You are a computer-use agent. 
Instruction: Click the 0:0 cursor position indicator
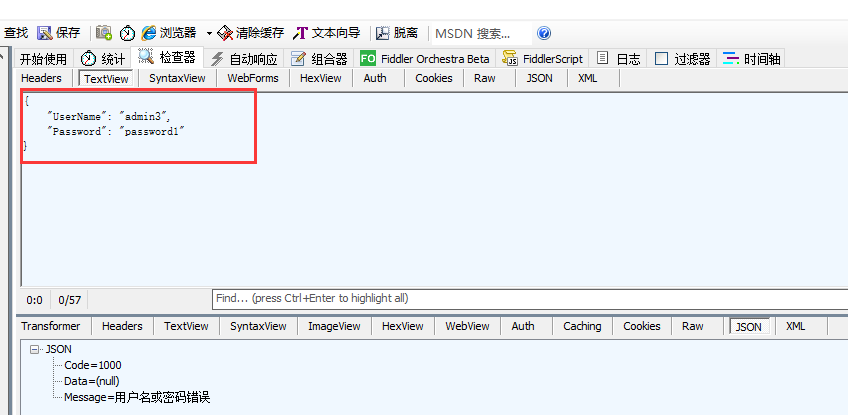click(x=35, y=300)
